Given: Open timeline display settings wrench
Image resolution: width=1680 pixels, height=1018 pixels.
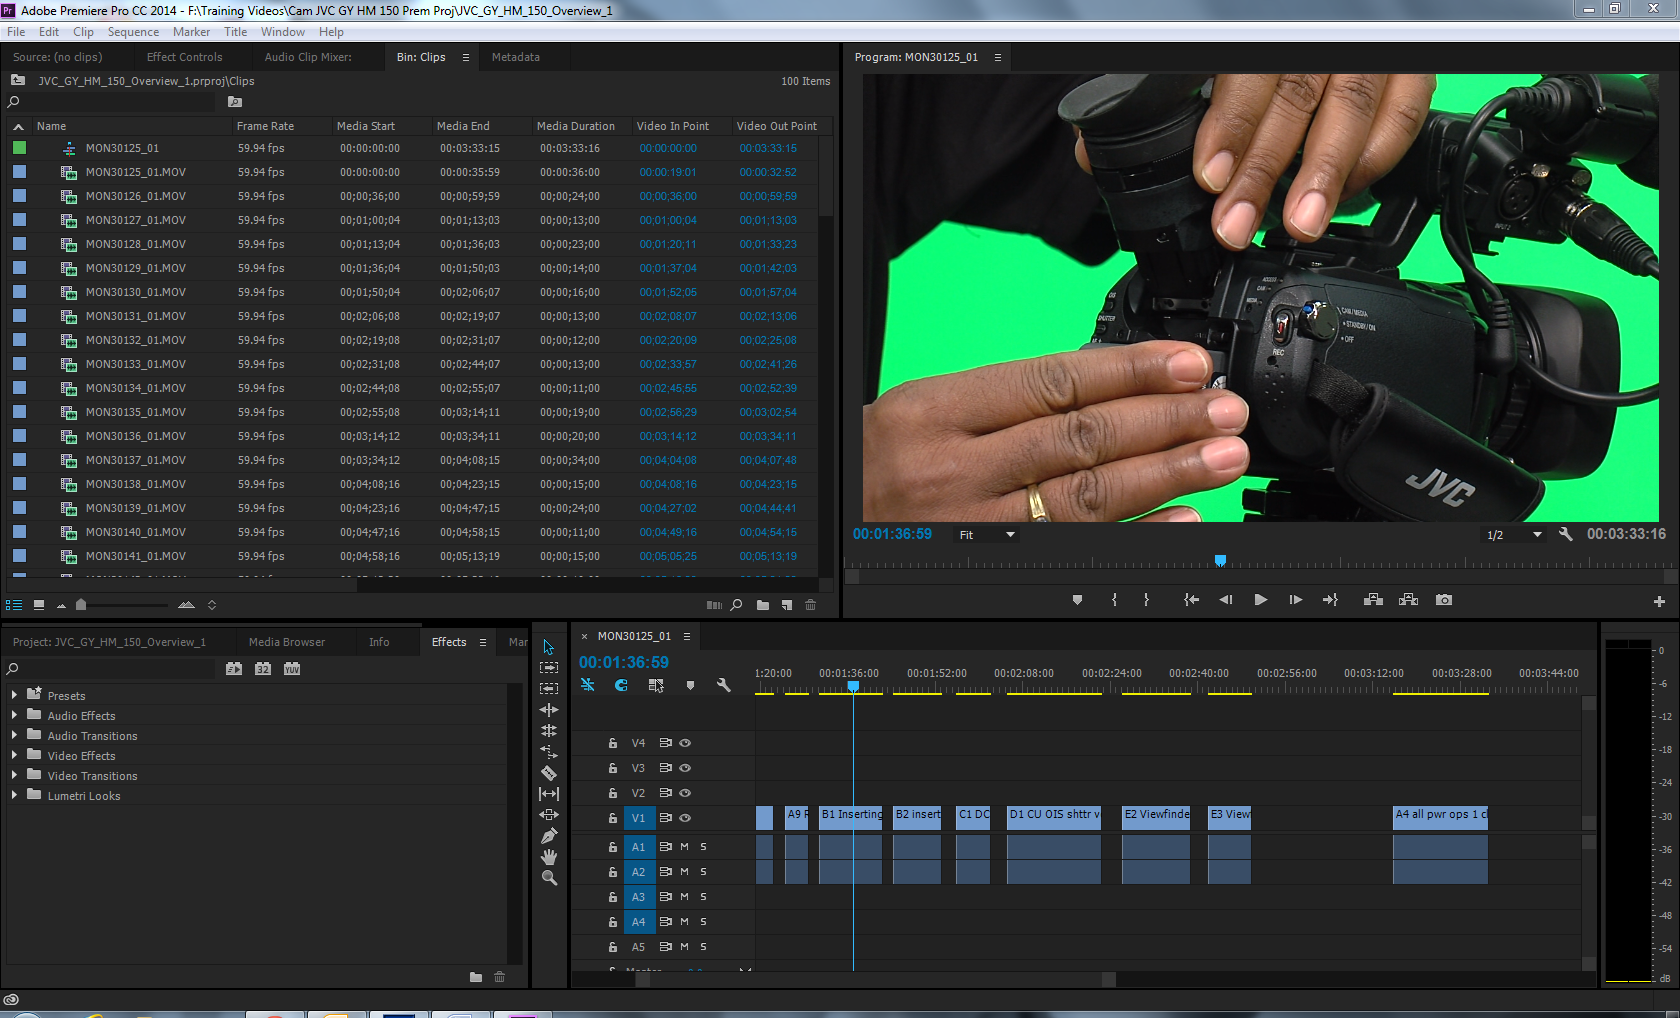Looking at the screenshot, I should point(723,685).
